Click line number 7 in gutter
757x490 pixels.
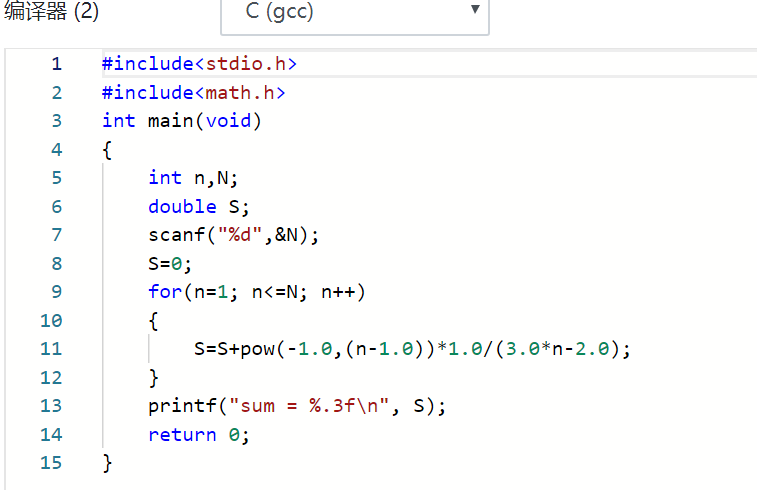56,235
